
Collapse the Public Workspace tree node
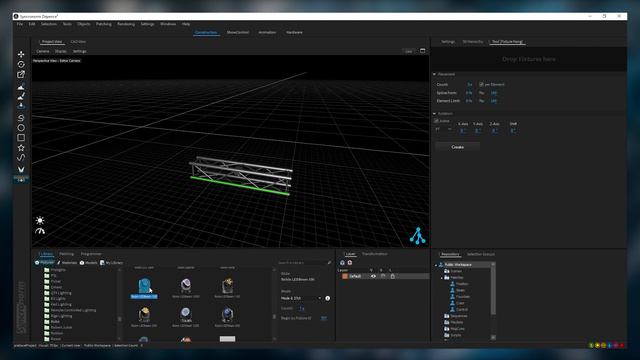[436, 265]
